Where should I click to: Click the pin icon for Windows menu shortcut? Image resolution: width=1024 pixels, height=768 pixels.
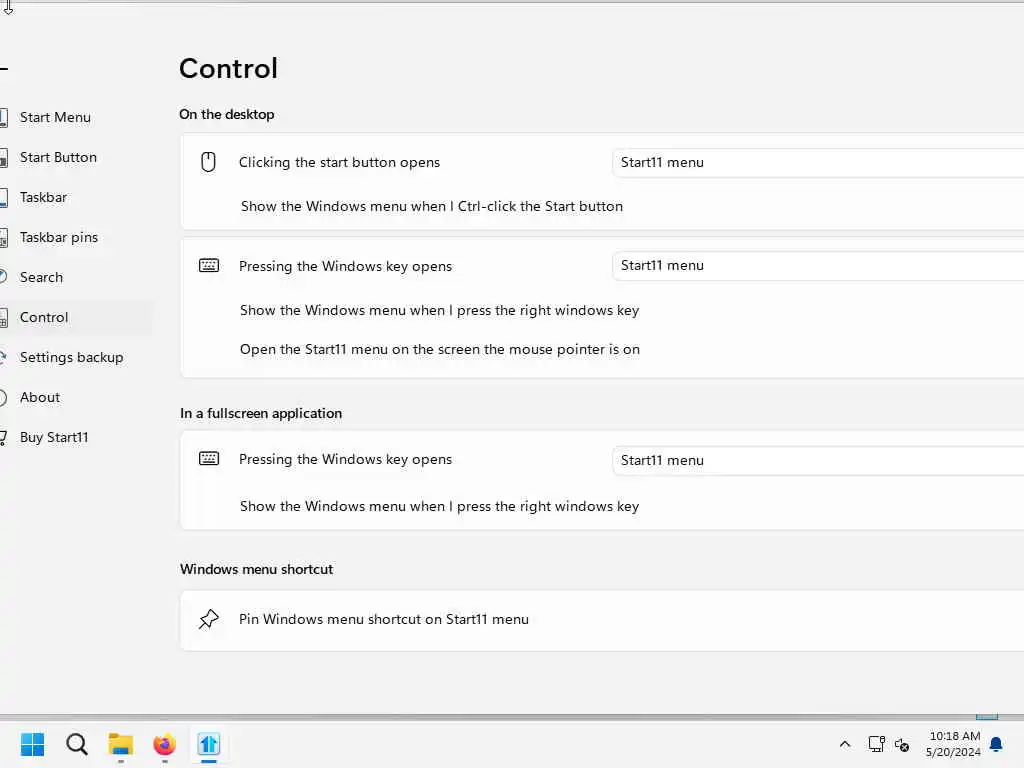208,619
